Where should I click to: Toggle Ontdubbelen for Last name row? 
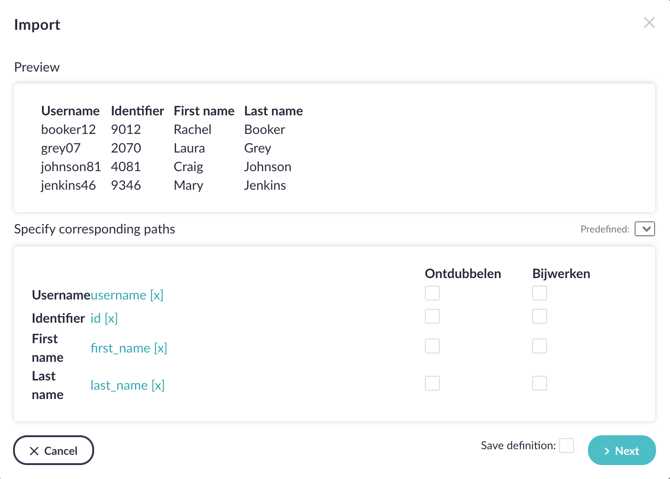[x=432, y=383]
